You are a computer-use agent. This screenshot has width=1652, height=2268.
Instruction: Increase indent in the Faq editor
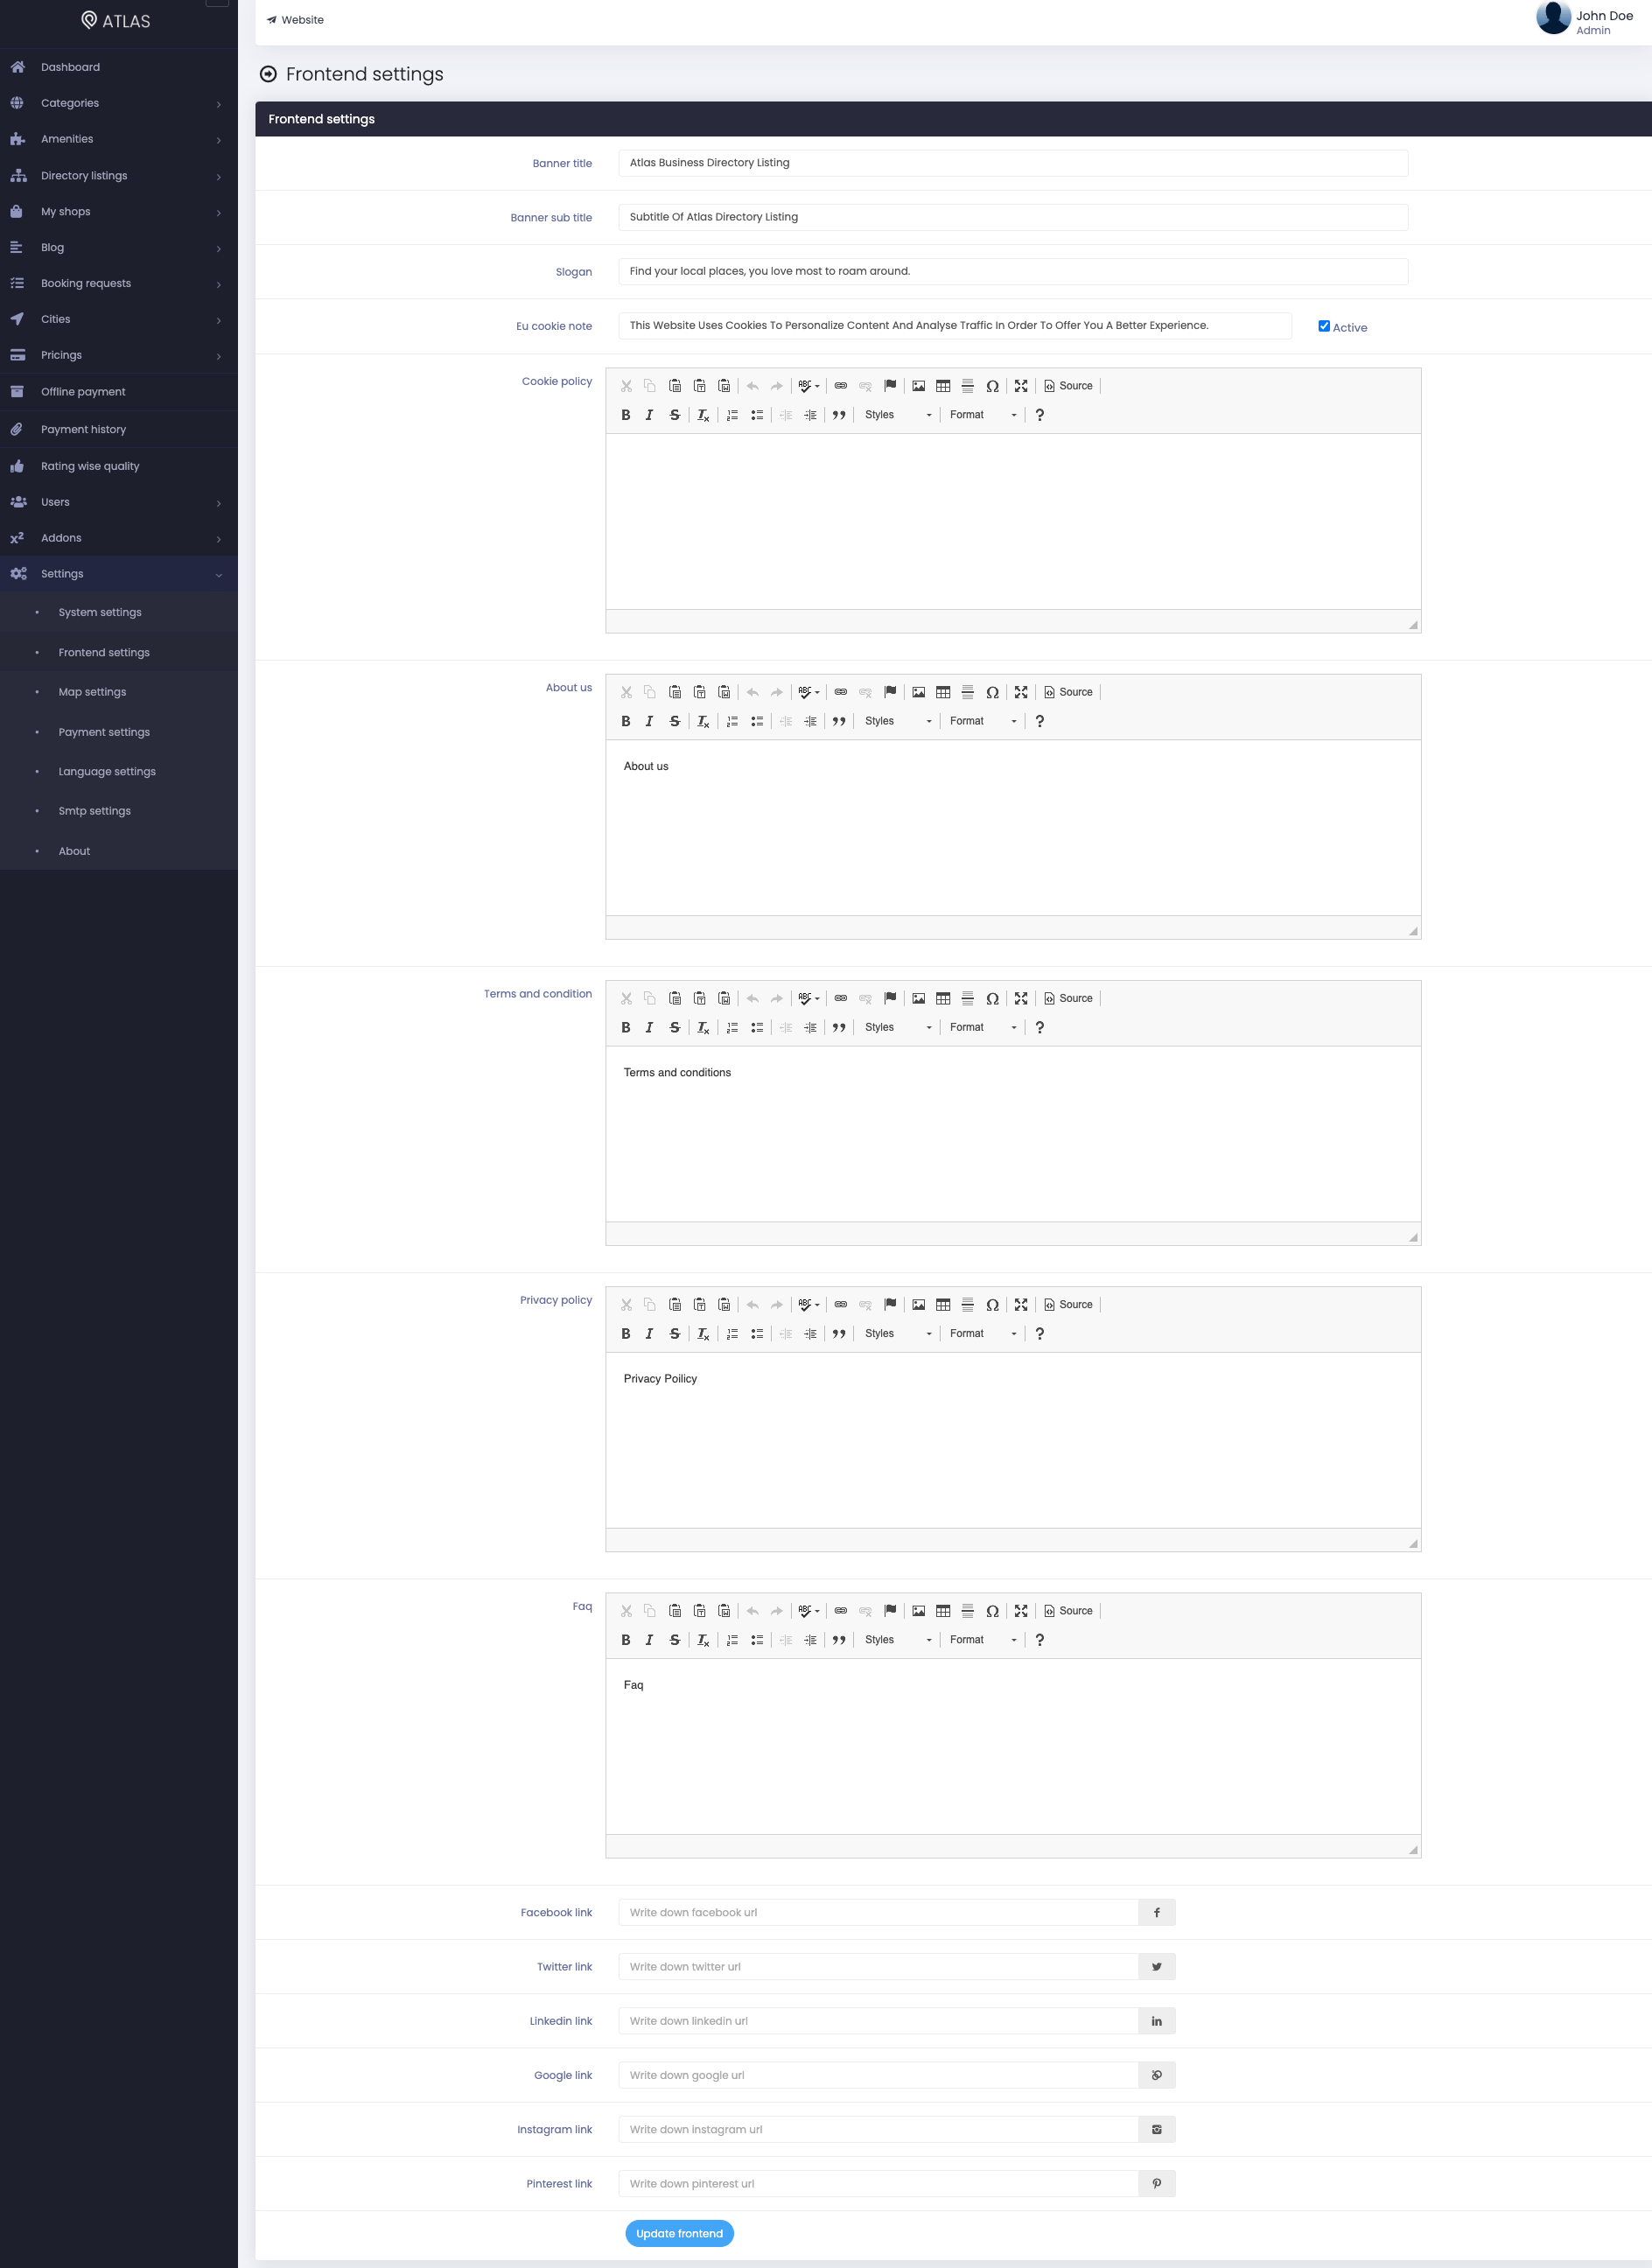810,1640
